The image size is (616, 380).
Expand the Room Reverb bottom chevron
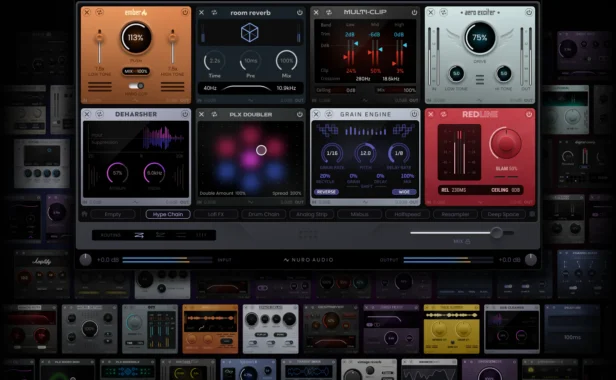pos(251,101)
